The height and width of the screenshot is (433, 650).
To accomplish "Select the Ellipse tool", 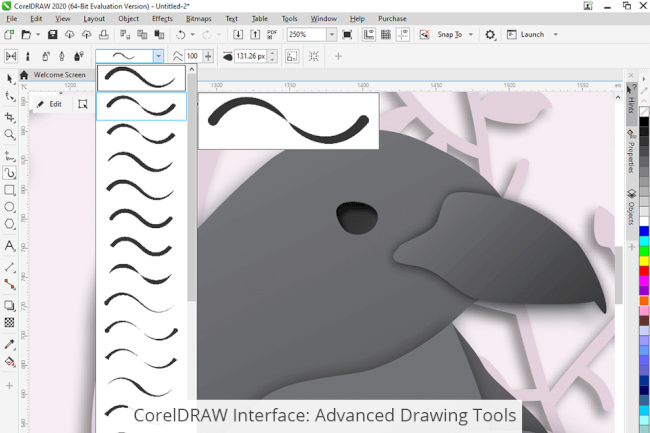I will pyautogui.click(x=9, y=207).
